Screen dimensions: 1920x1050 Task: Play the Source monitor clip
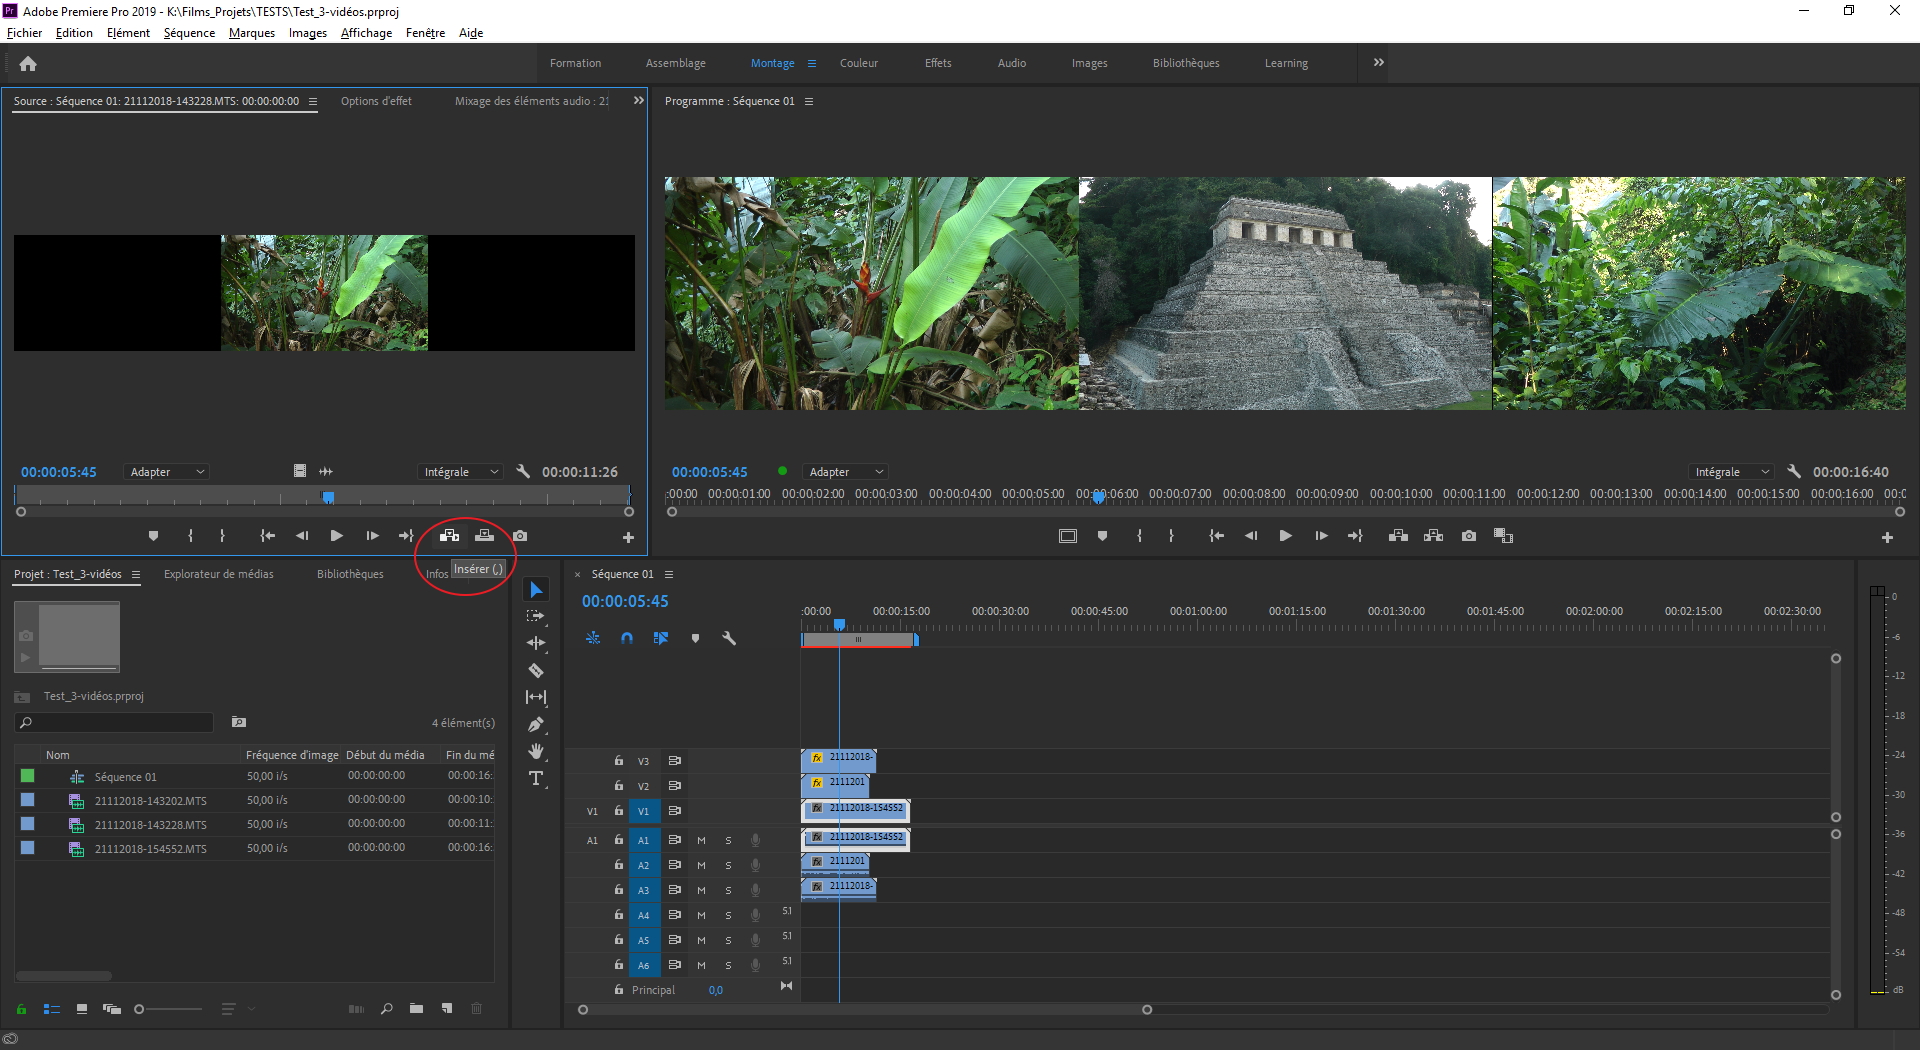[336, 536]
